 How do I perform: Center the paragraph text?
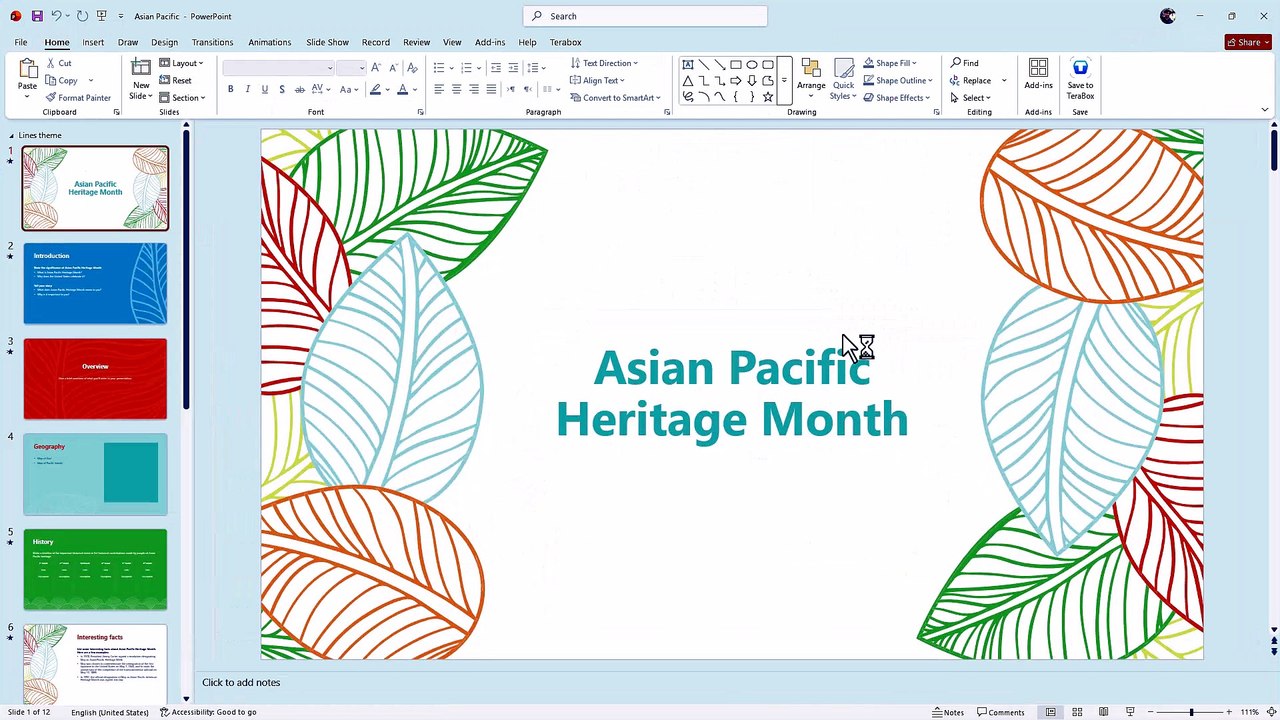(456, 90)
